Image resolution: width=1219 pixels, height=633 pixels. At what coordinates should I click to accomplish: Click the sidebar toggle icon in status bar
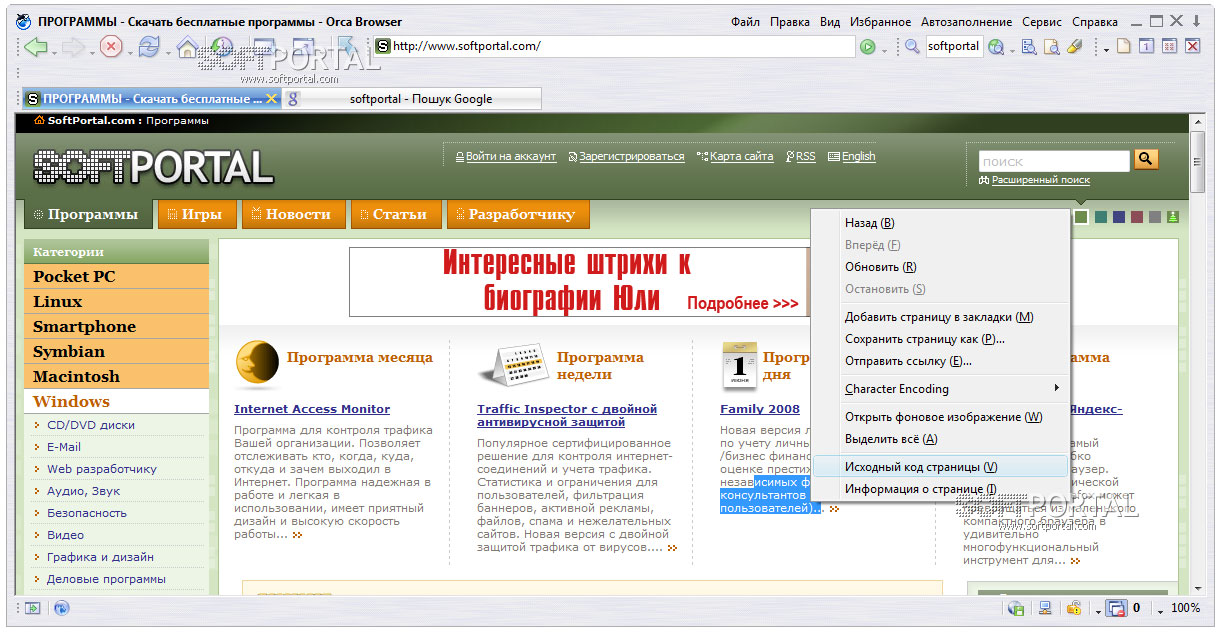click(x=33, y=608)
